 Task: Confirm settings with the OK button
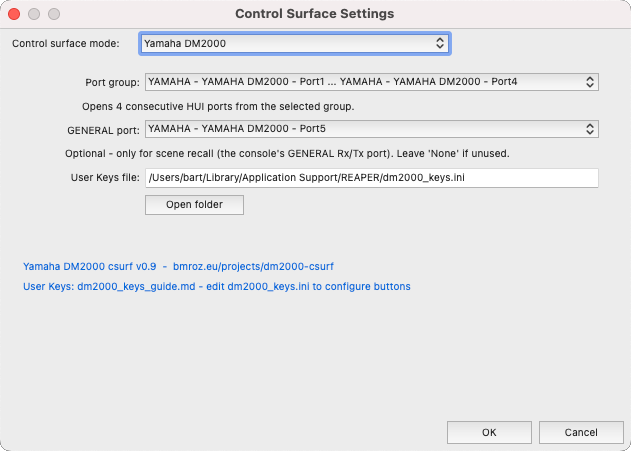pos(489,432)
